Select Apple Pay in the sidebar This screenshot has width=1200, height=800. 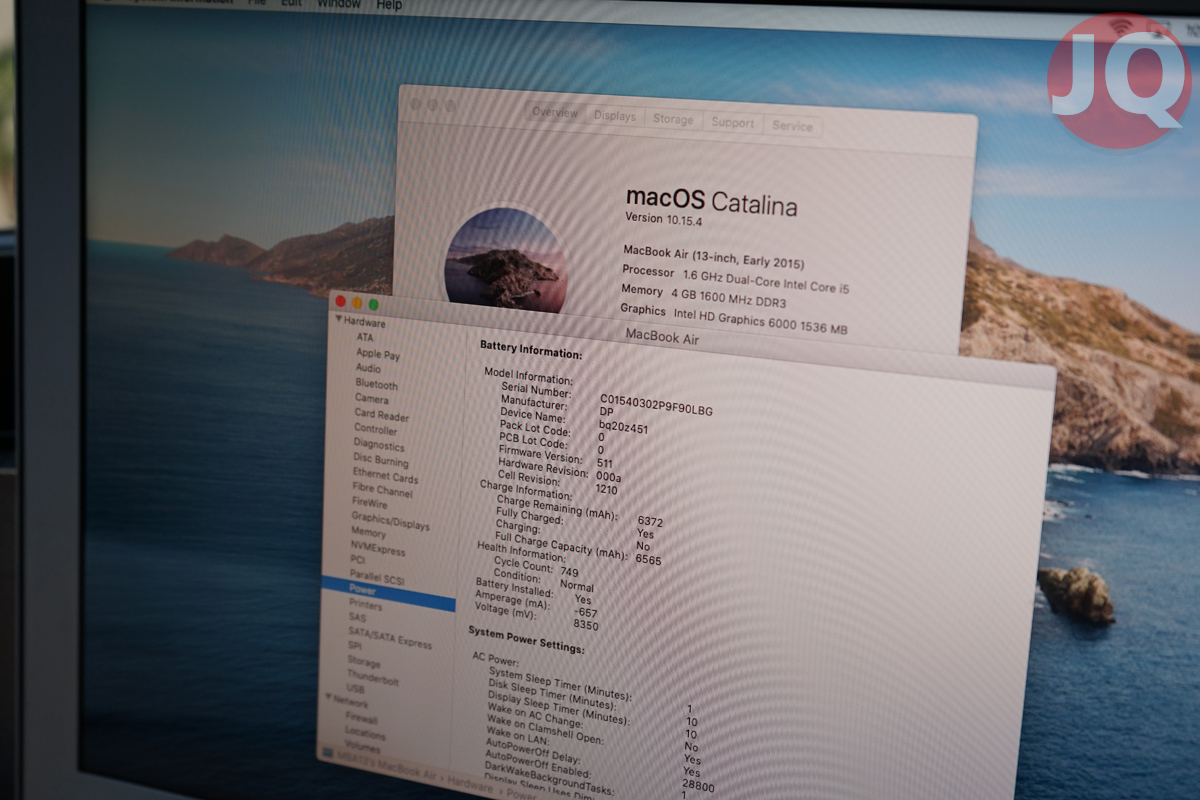(x=377, y=353)
